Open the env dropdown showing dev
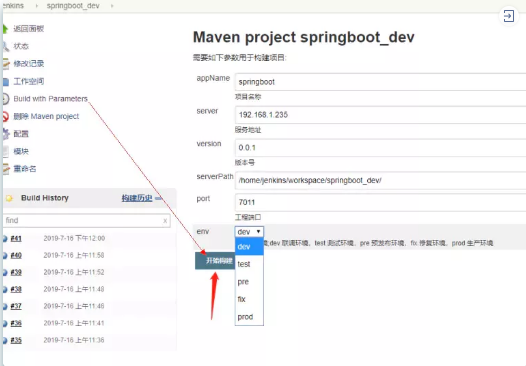This screenshot has height=366, width=526. tap(249, 231)
